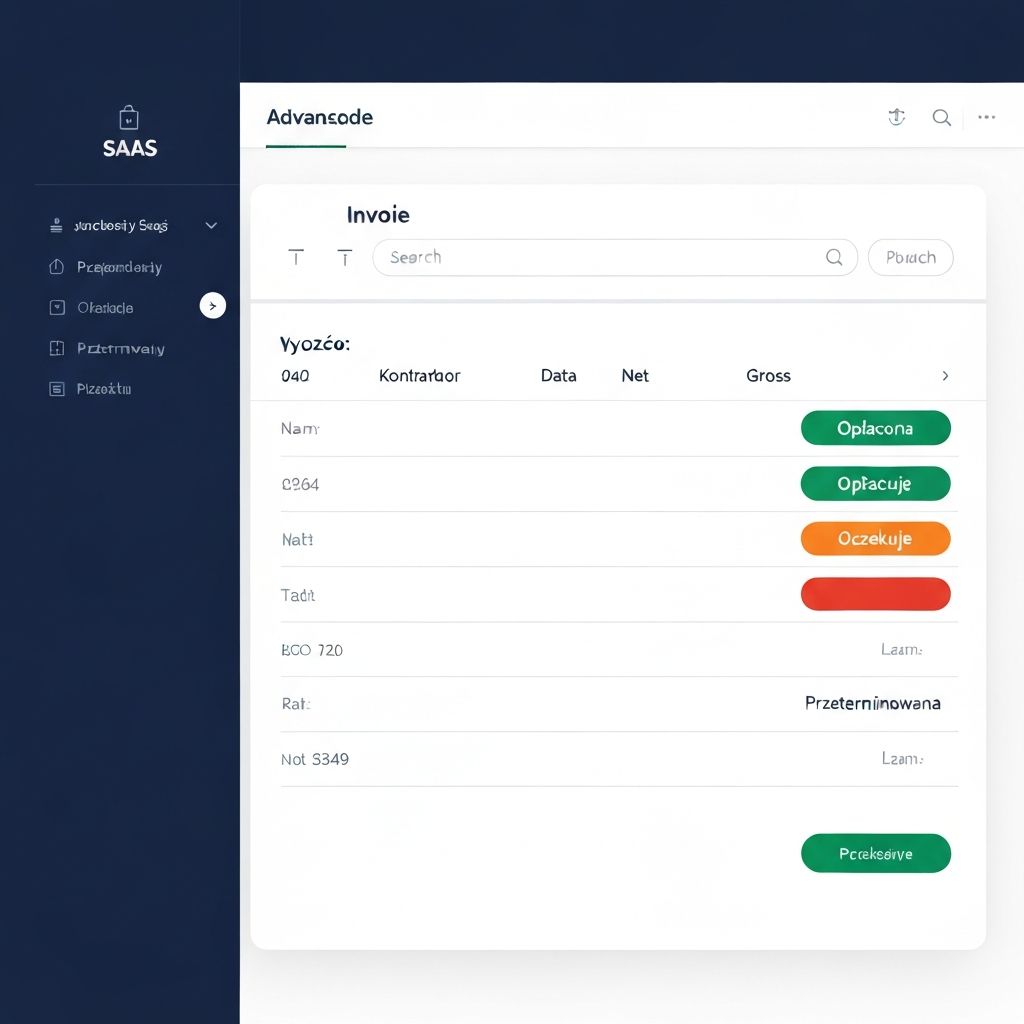Click the second filter icon beside search
Image resolution: width=1024 pixels, height=1024 pixels.
345,257
